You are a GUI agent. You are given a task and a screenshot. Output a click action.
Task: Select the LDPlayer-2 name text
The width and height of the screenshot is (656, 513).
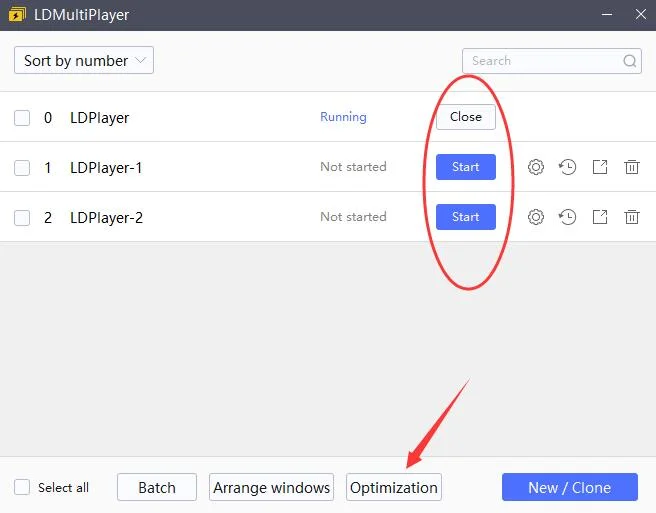[x=106, y=218]
